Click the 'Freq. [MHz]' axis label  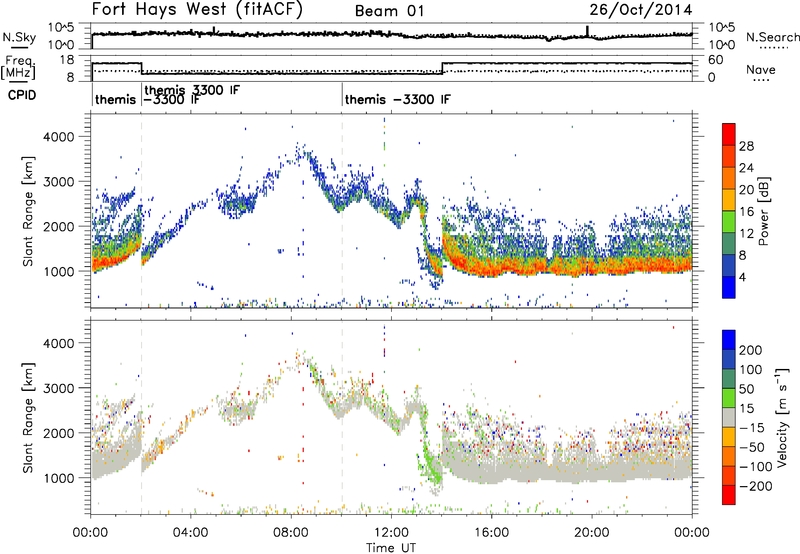tap(19, 67)
